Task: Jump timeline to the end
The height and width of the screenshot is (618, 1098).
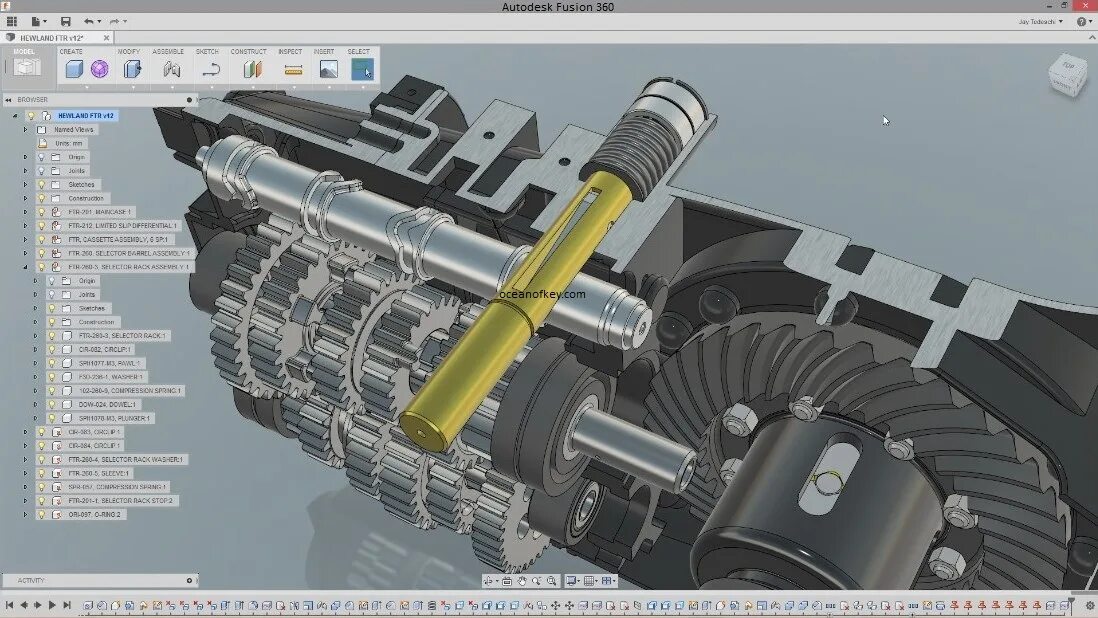Action: point(67,605)
